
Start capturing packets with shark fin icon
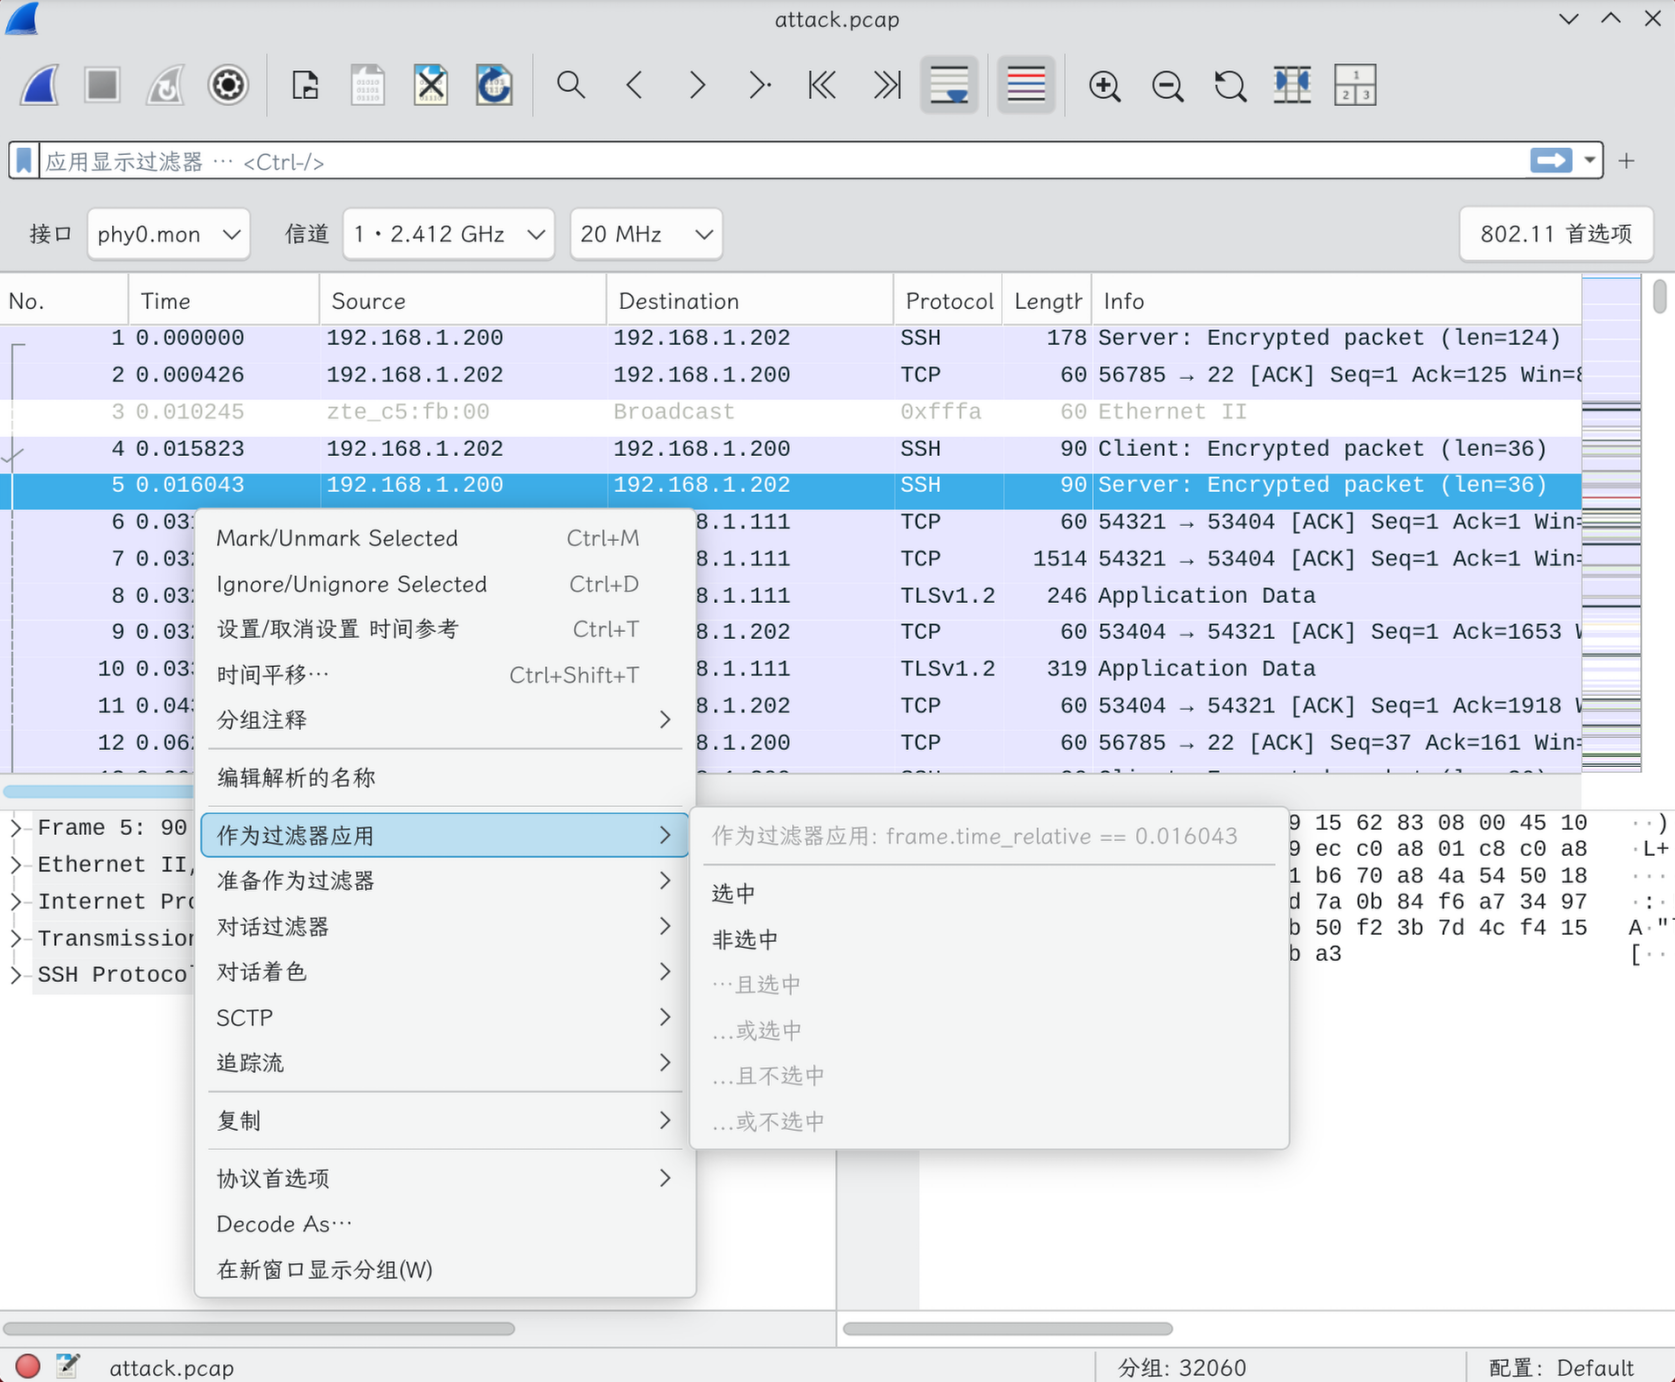[40, 85]
